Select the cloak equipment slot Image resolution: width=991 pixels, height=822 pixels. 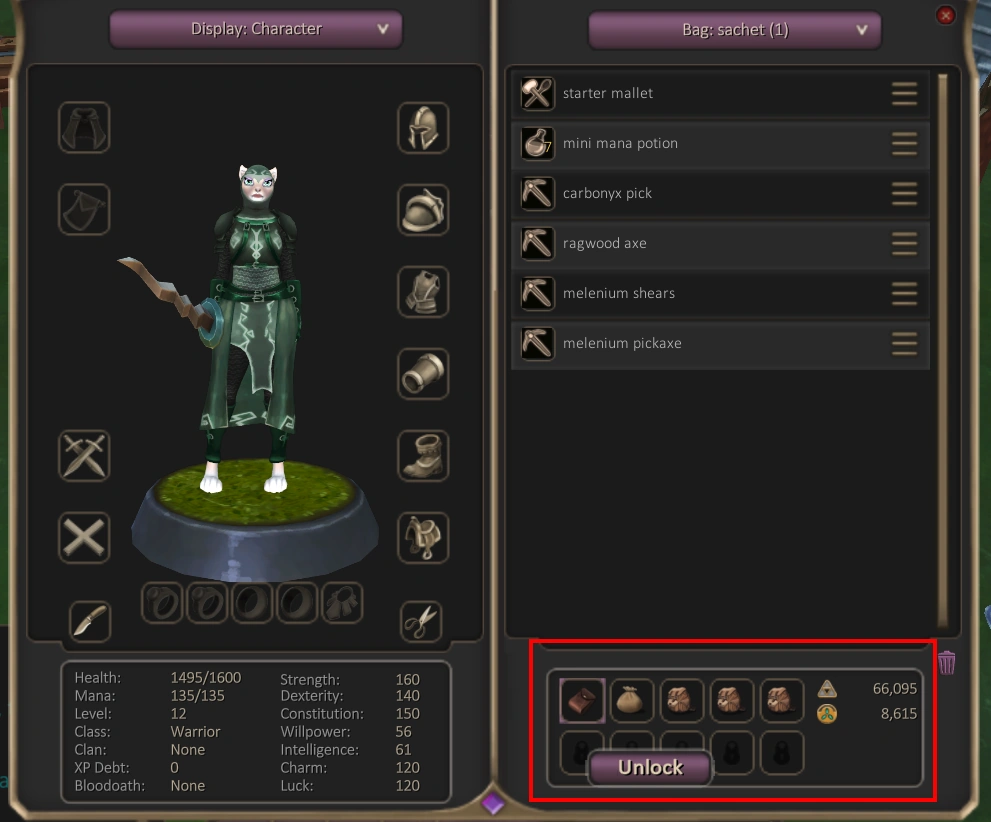coord(84,128)
